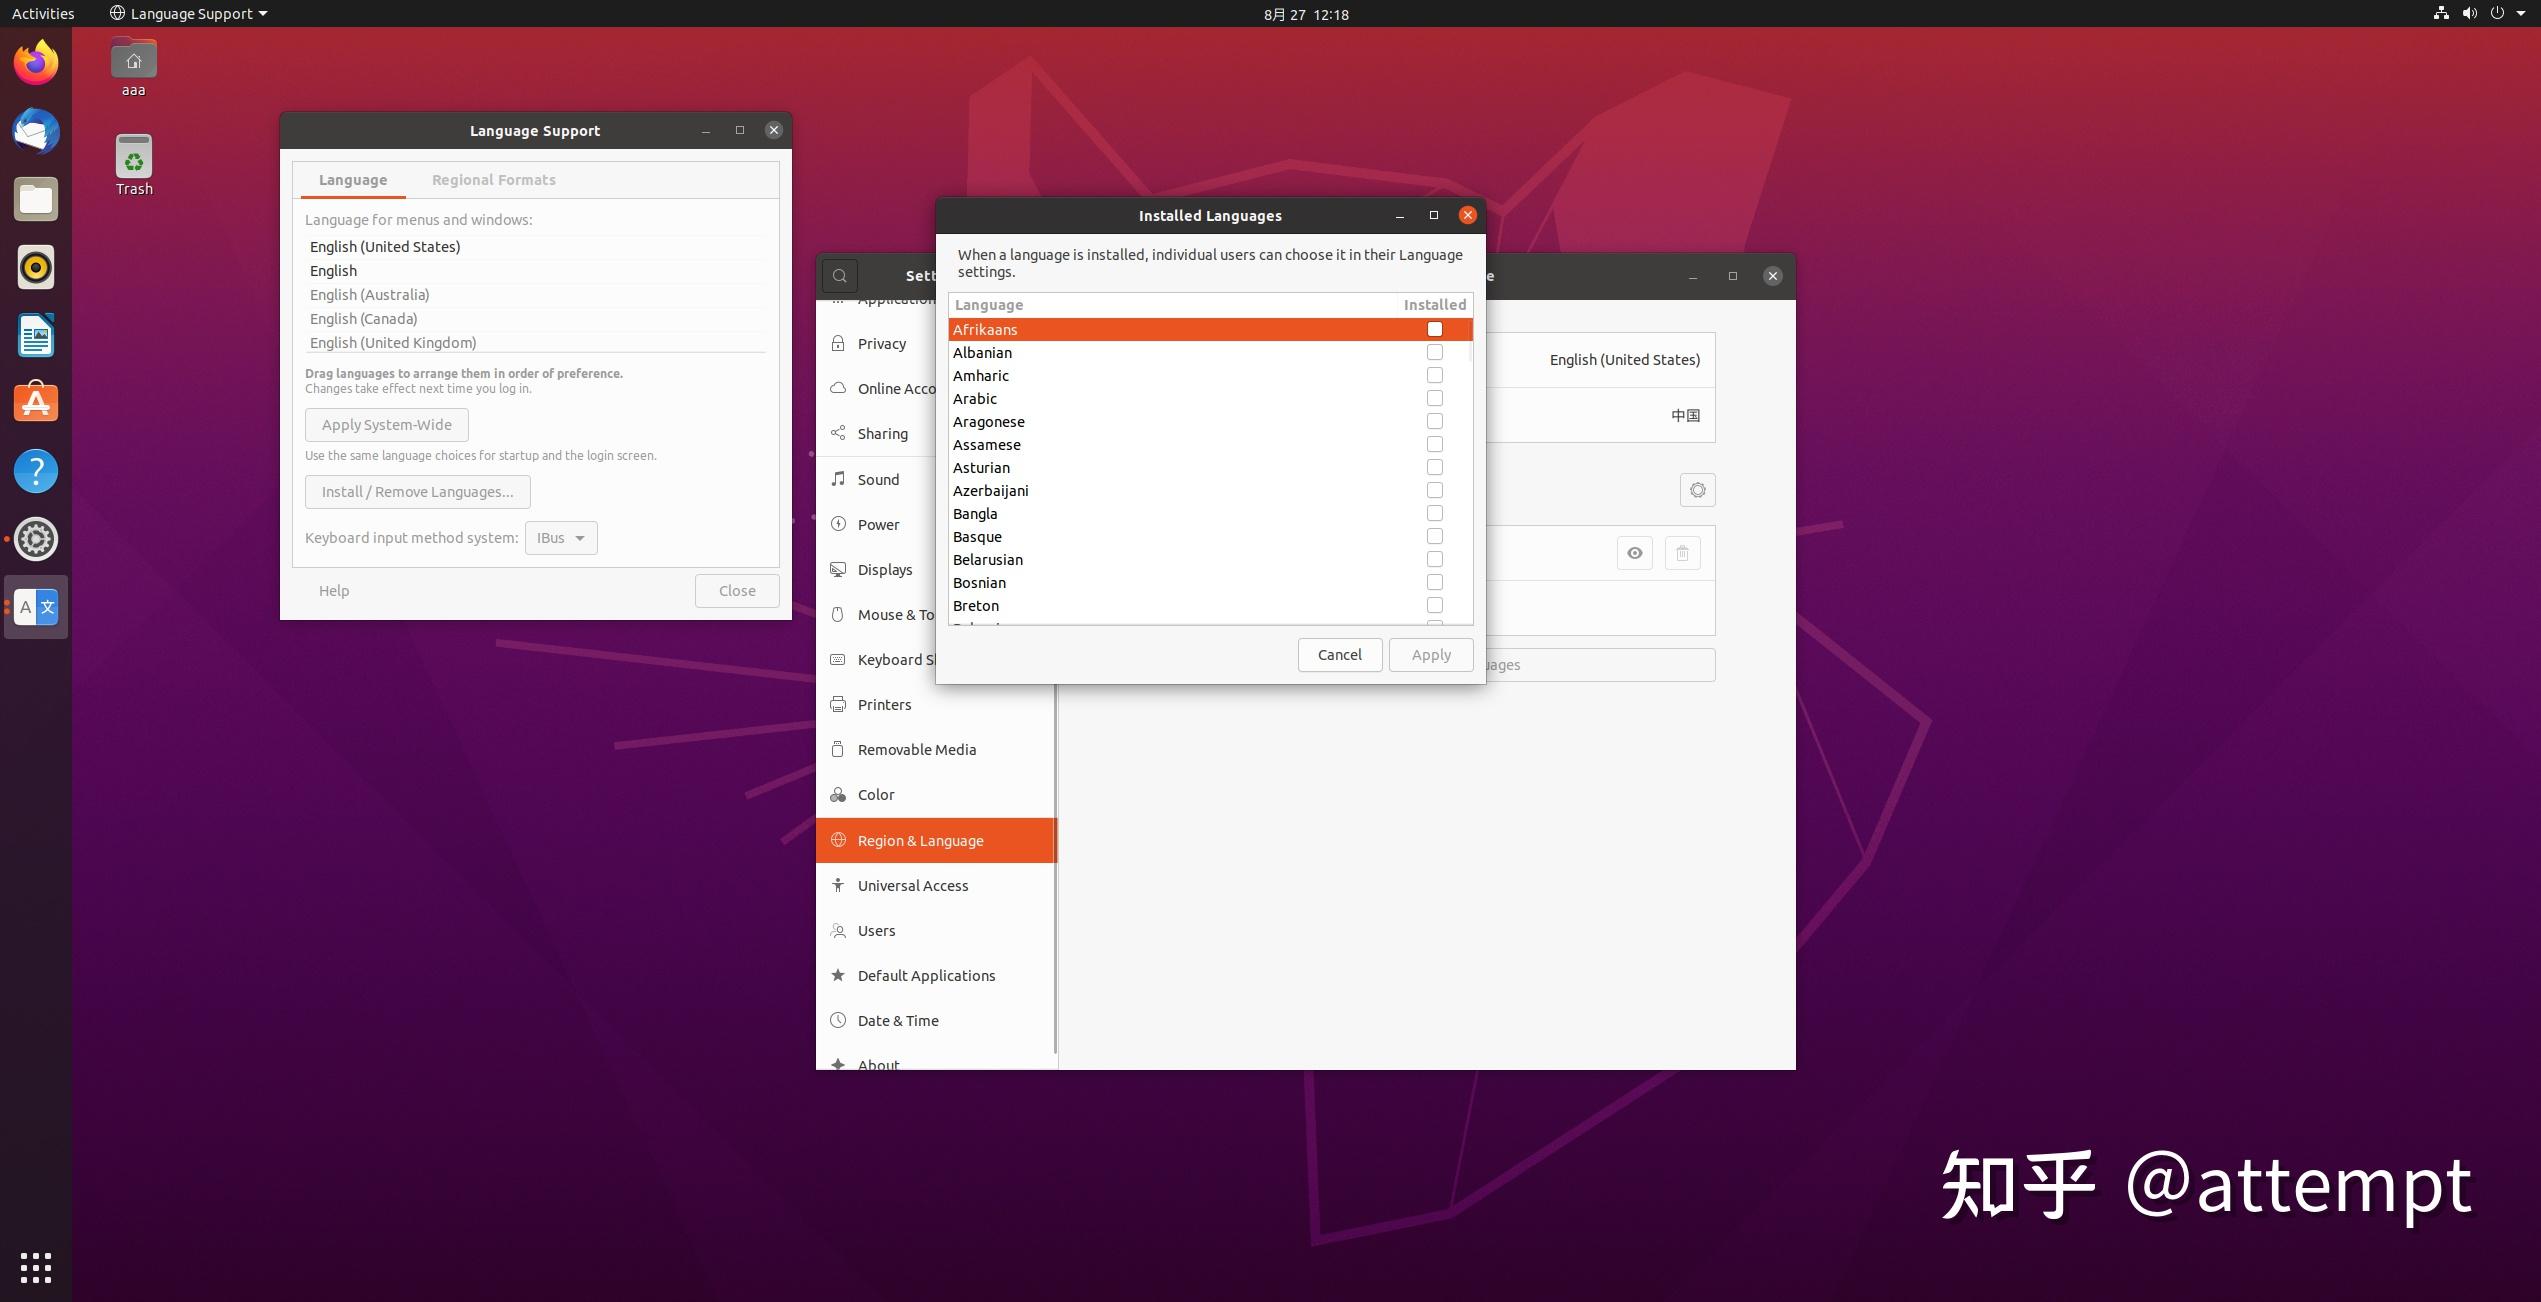Screen dimensions: 2541x1302
Task: Click the Cancel button in Installed Languages
Action: tap(1339, 655)
